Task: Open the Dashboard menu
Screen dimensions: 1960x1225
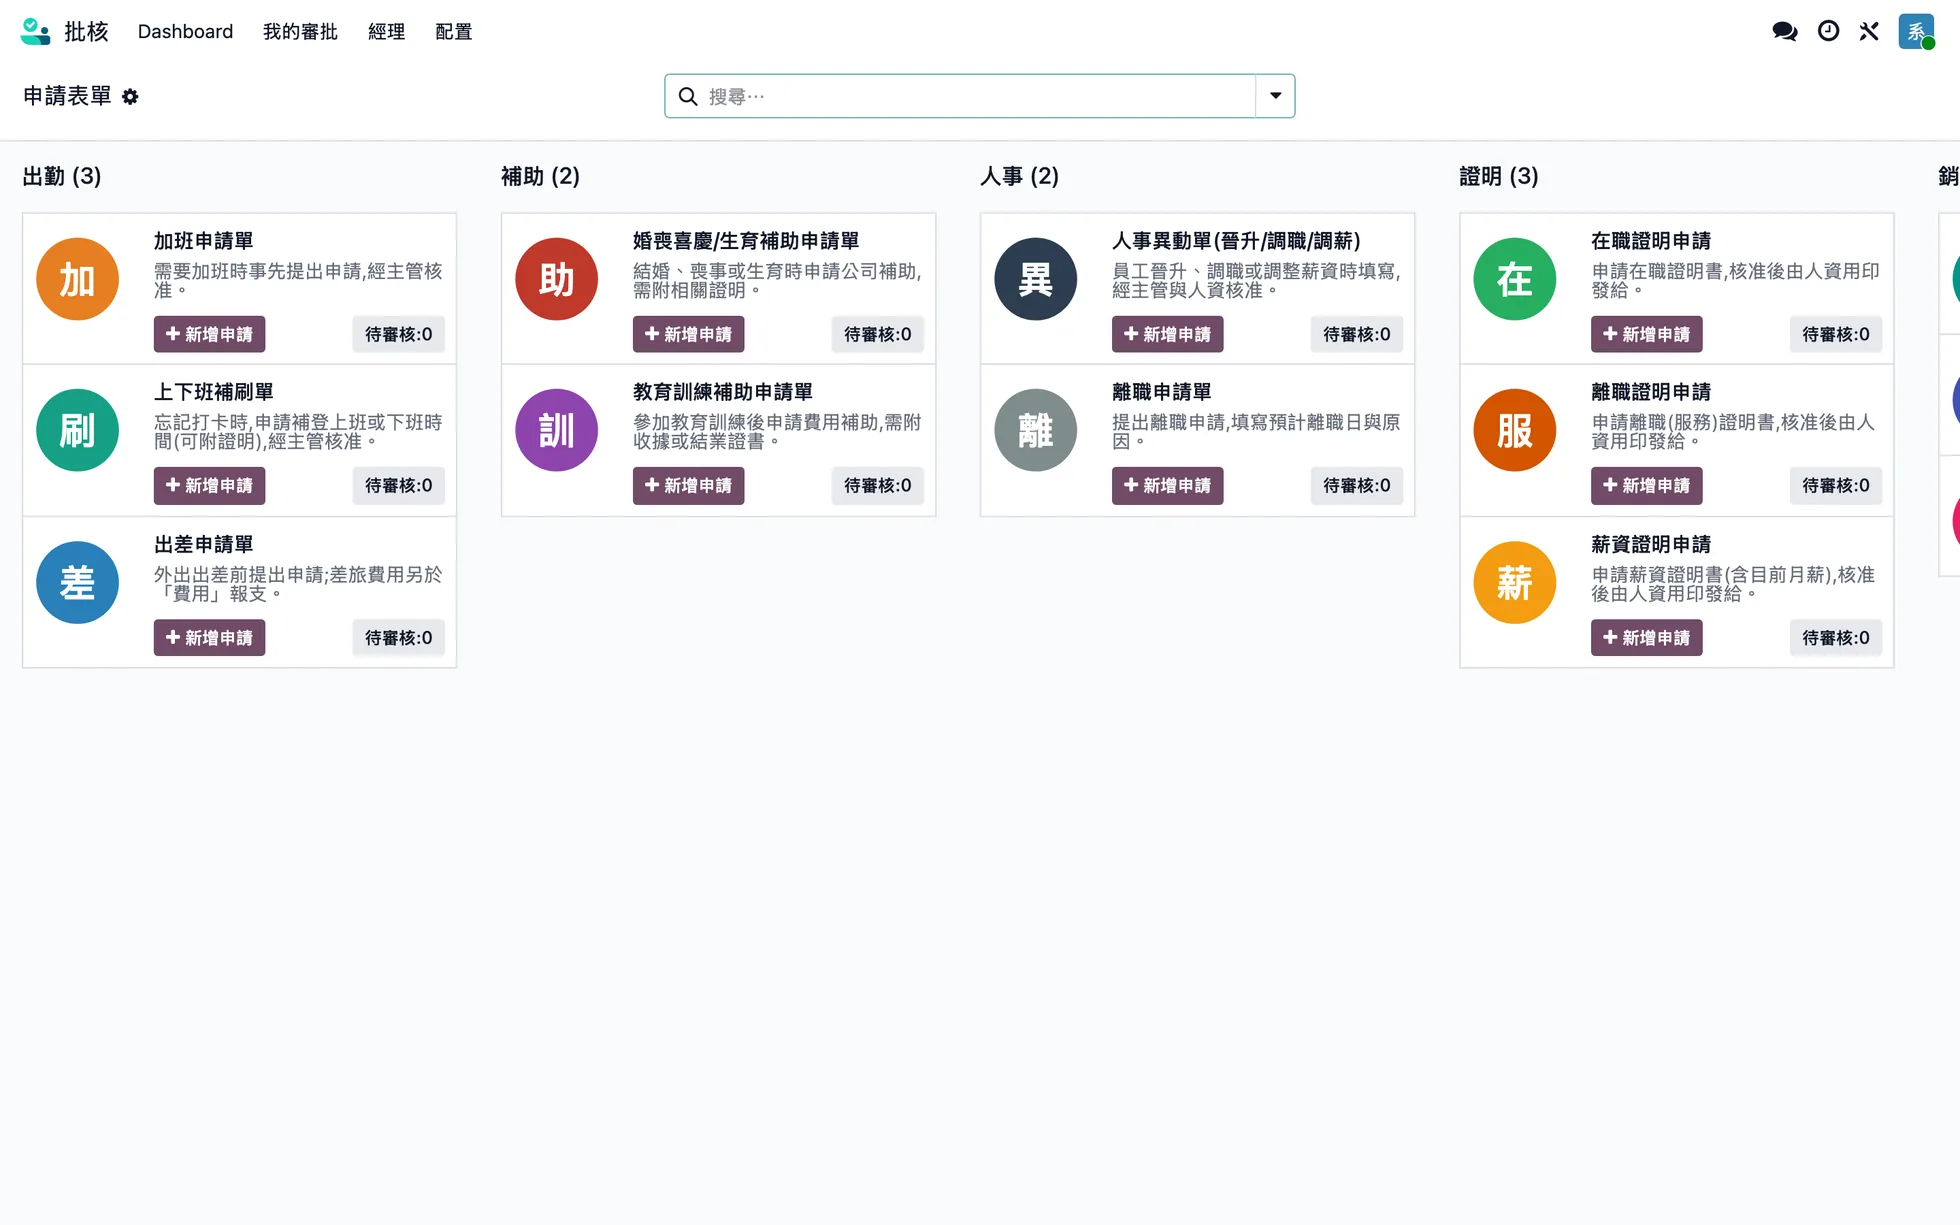Action: pyautogui.click(x=185, y=31)
